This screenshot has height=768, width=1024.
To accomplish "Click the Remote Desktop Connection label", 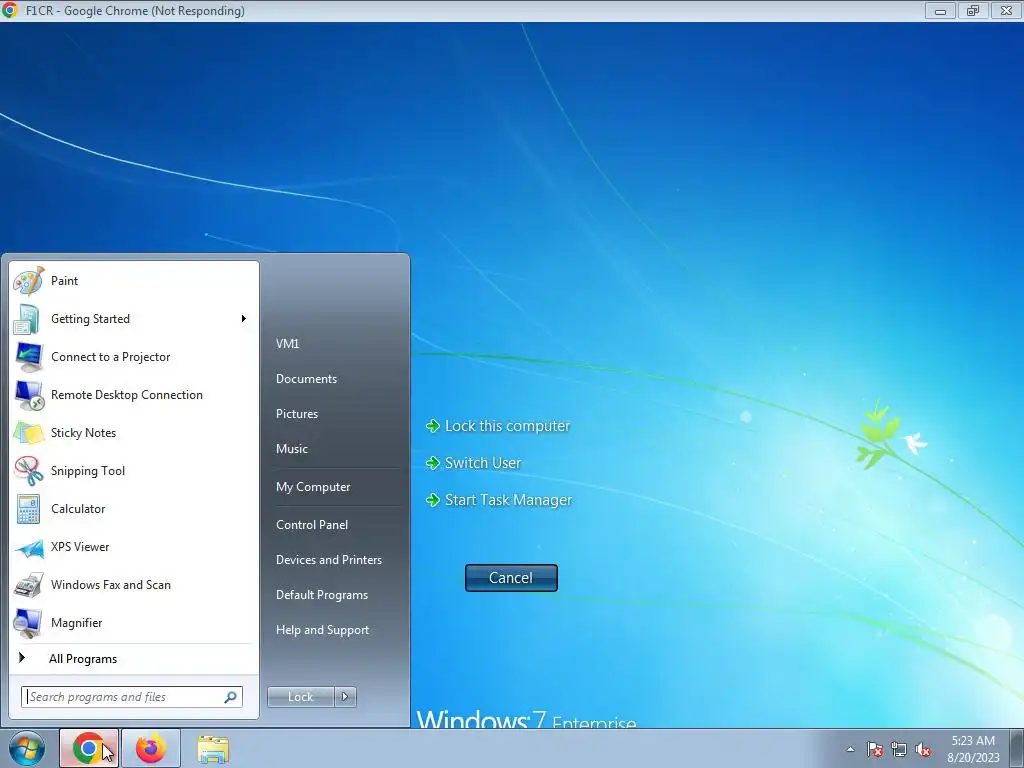I will pyautogui.click(x=127, y=394).
